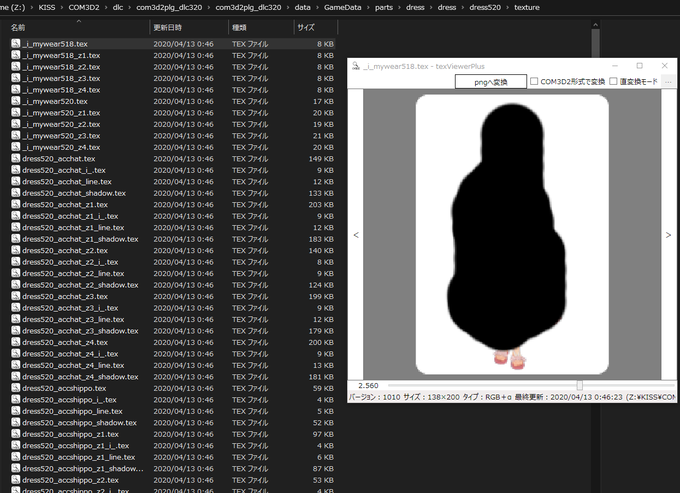The width and height of the screenshot is (680, 493).
Task: Go to the KISS folder in breadcrumb
Action: click(x=47, y=7)
